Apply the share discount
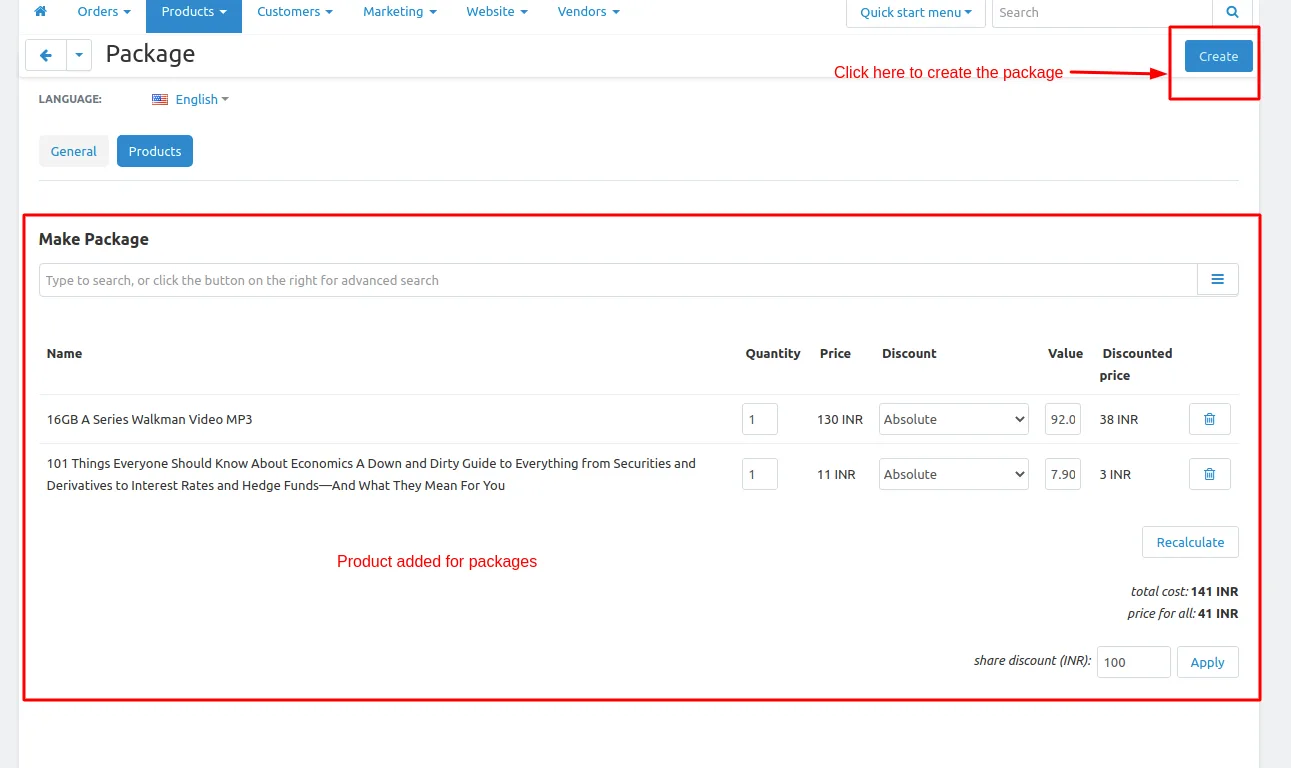The image size is (1291, 768). coord(1207,662)
